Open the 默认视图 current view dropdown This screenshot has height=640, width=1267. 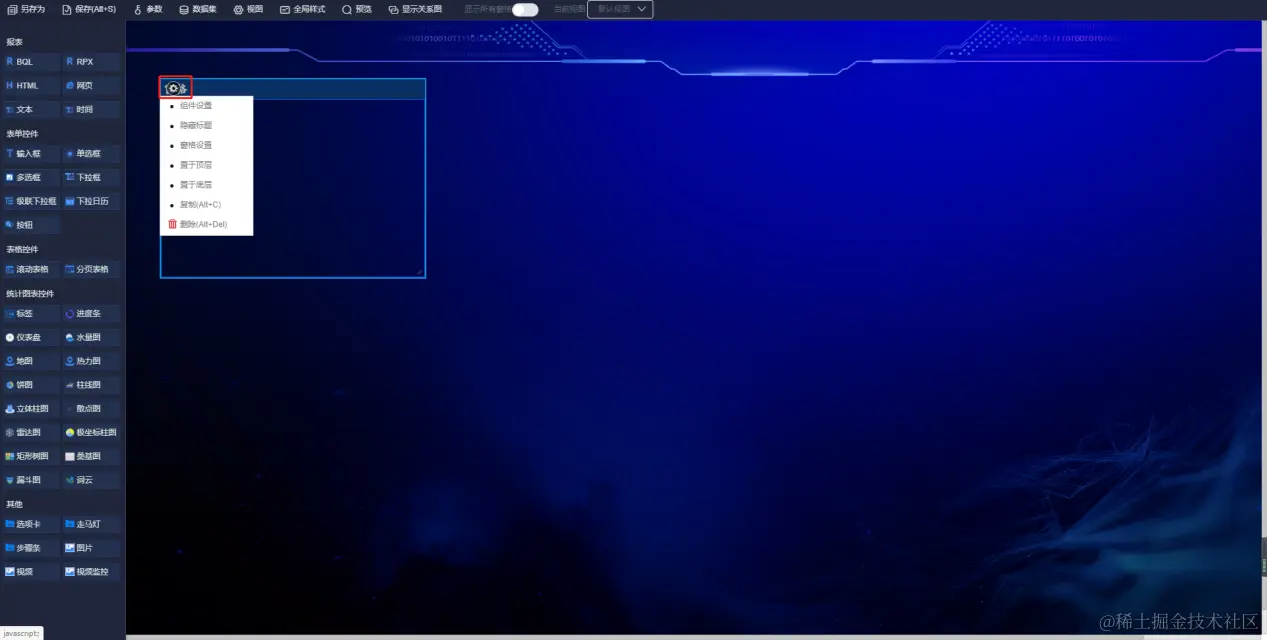pos(620,9)
